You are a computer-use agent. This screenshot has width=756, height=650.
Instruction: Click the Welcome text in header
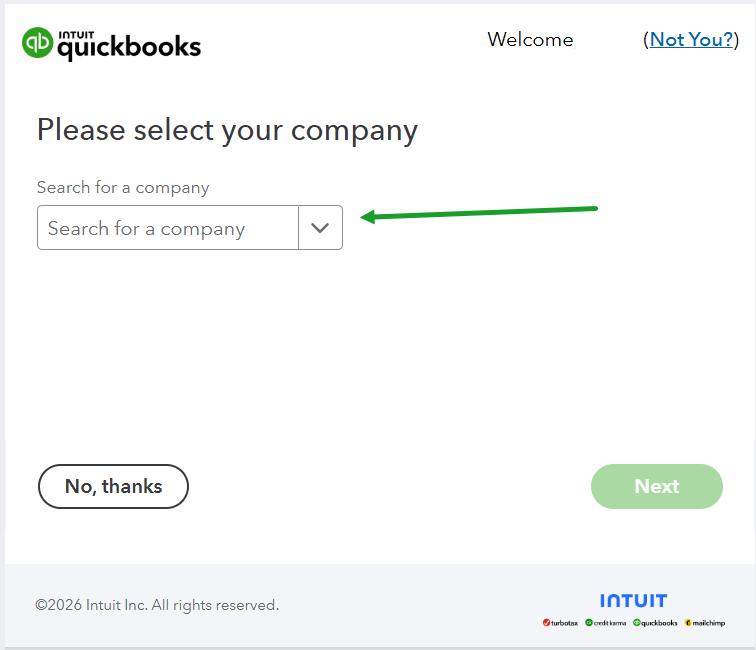click(x=530, y=40)
